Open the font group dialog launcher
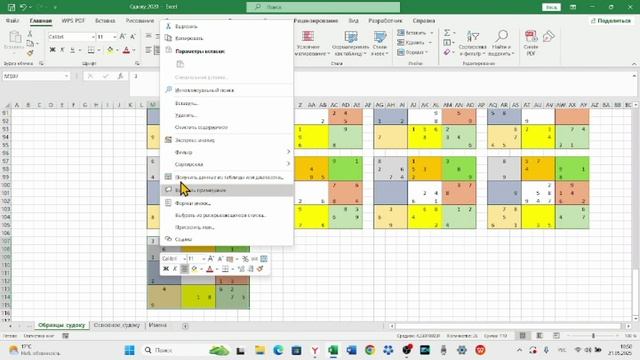The height and width of the screenshot is (360, 640). coord(137,63)
